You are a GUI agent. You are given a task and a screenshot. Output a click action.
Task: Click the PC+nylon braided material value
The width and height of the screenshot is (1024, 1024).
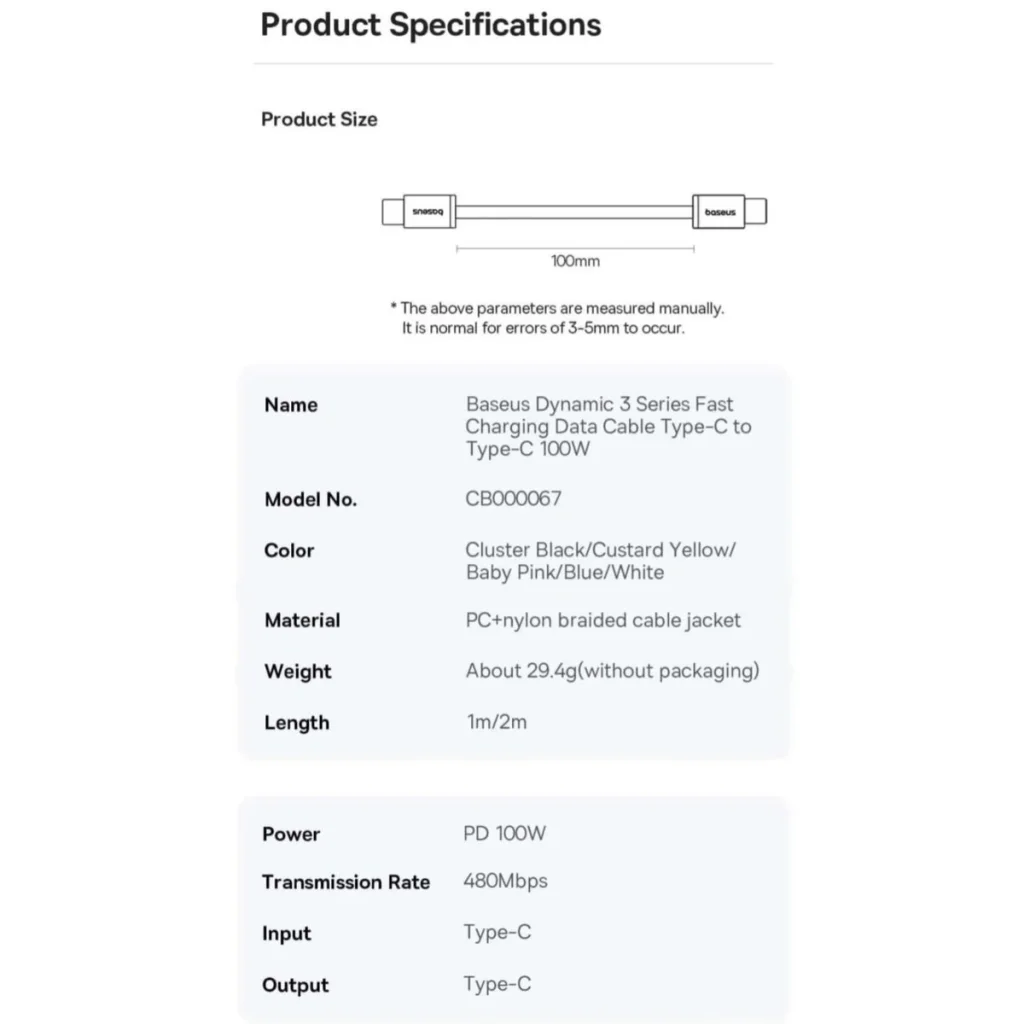[x=603, y=620]
